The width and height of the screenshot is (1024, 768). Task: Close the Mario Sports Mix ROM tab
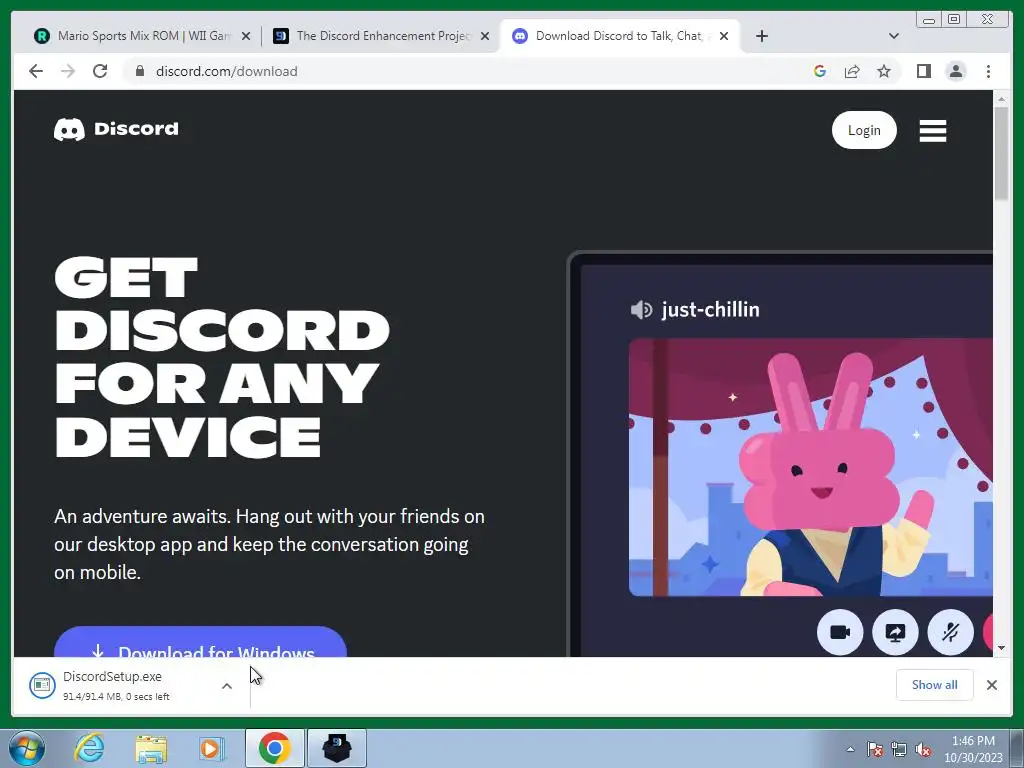246,36
